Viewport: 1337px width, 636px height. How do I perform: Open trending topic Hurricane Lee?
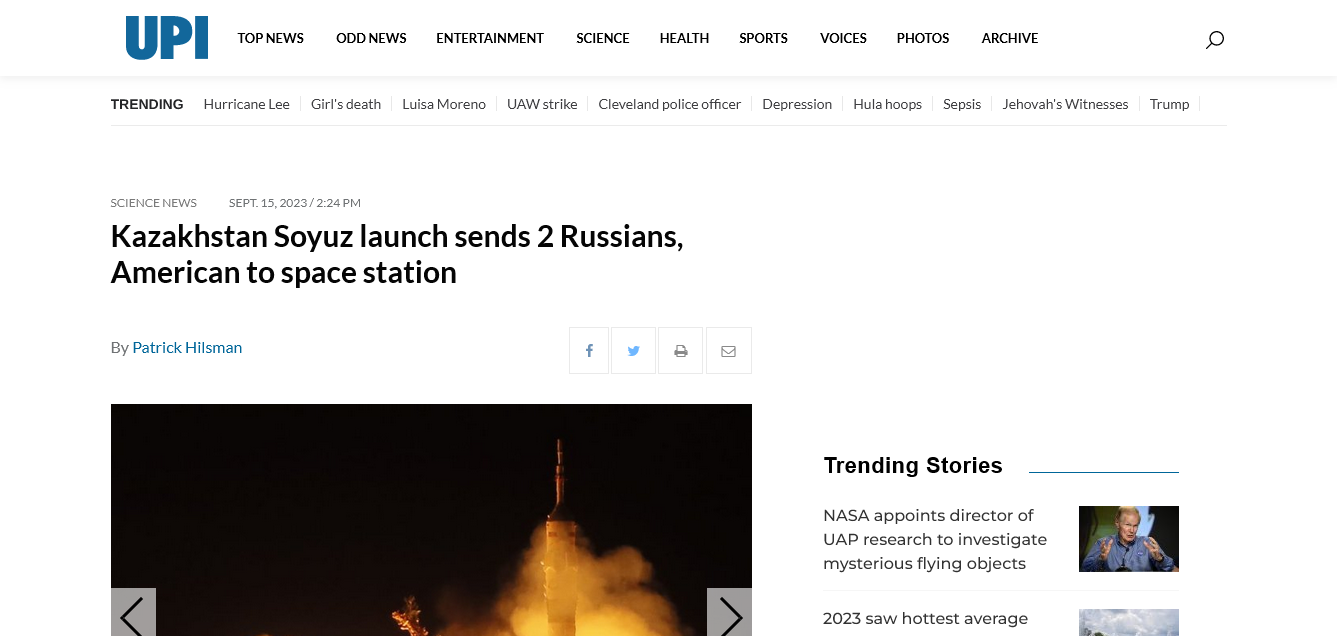[246, 104]
